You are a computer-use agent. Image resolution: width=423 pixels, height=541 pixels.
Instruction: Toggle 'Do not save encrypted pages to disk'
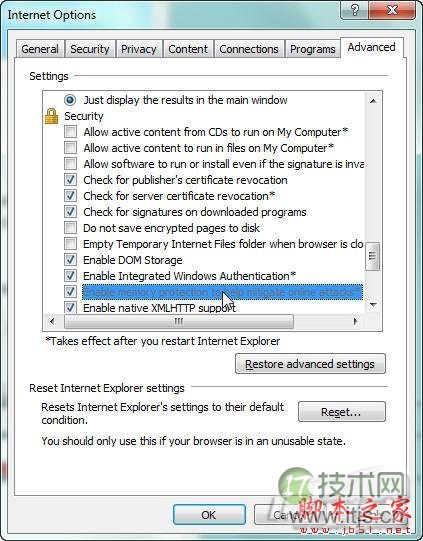point(70,228)
